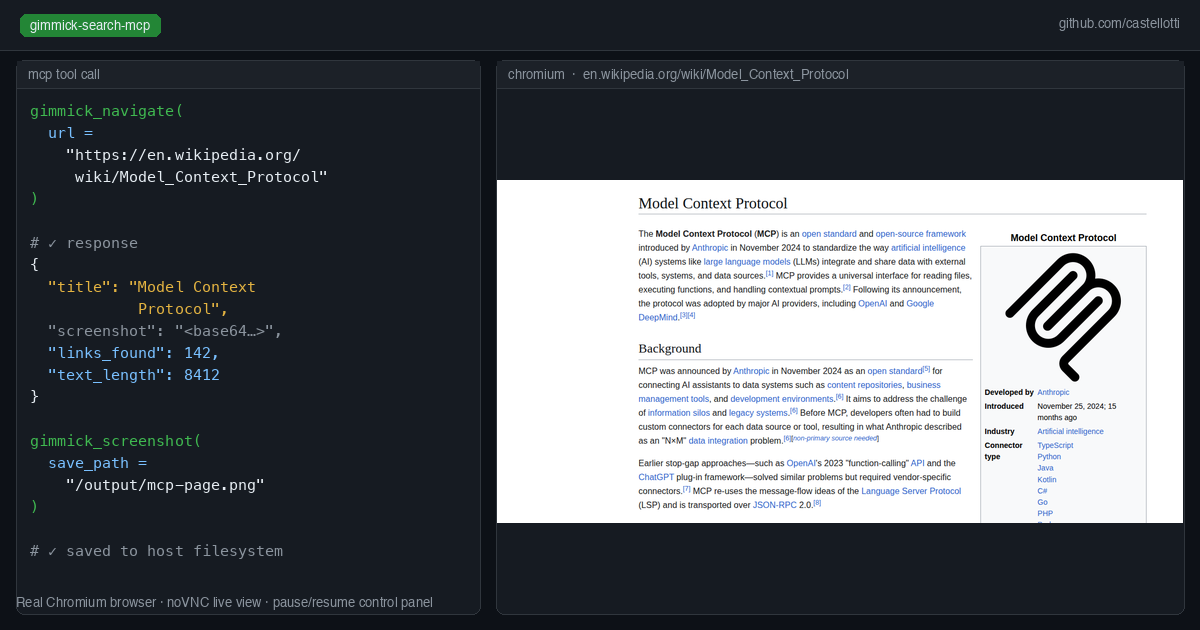Click the MCP logo in the infobox

[x=1063, y=313]
